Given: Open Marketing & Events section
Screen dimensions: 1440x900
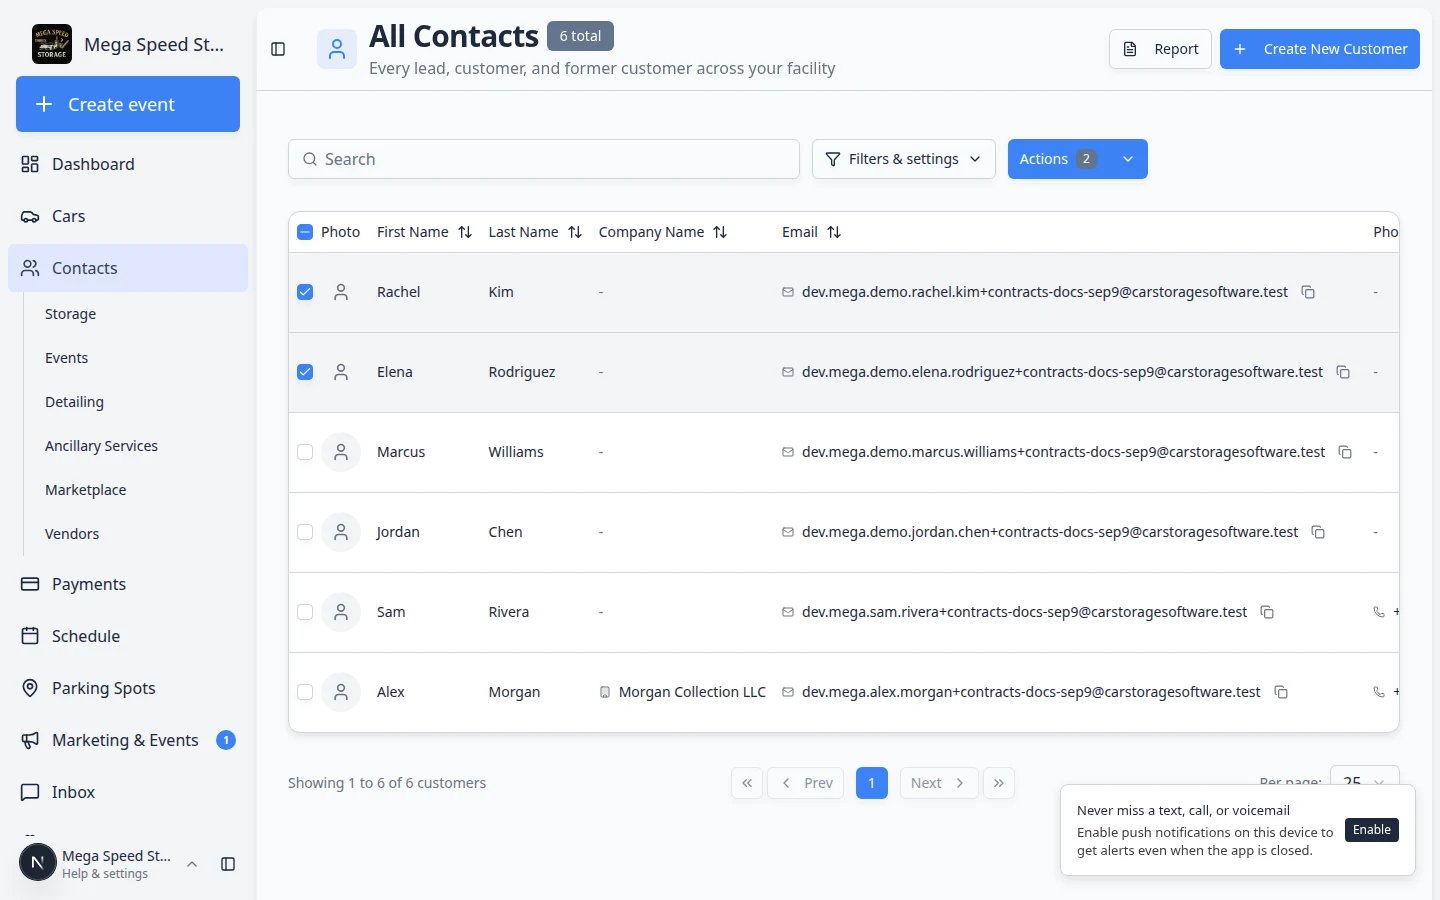Looking at the screenshot, I should click(128, 740).
